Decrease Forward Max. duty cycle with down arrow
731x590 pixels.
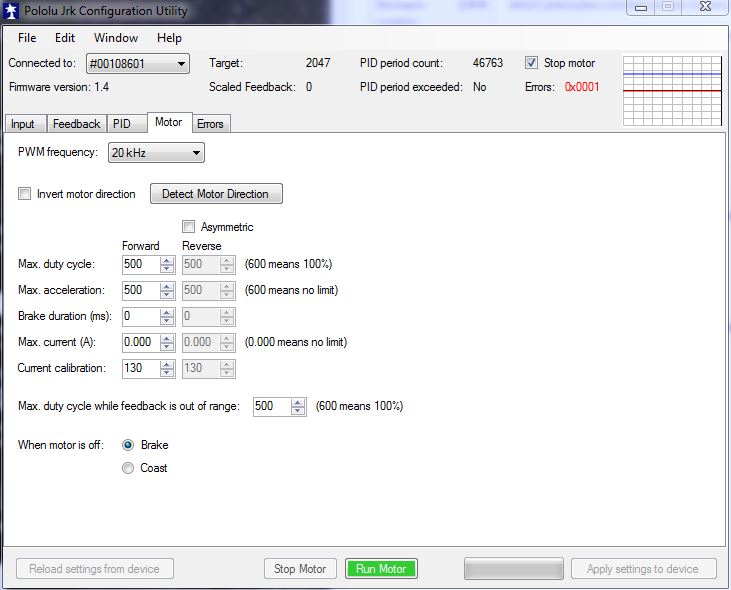tap(167, 269)
